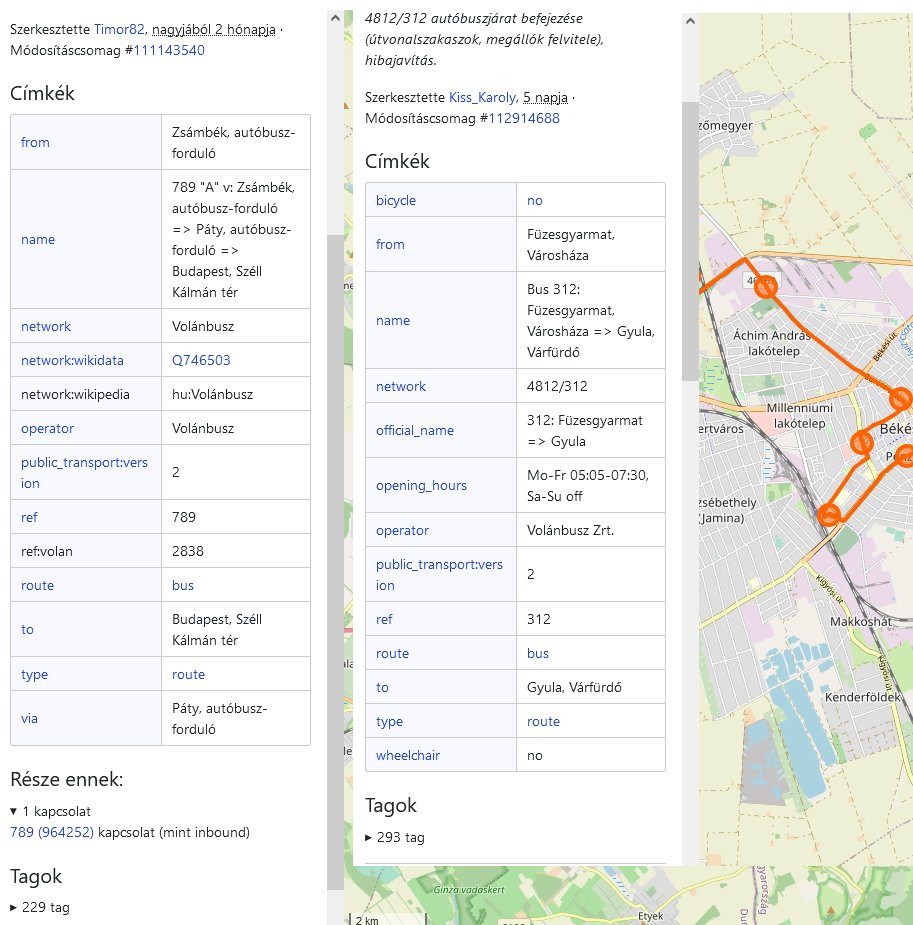Open the 789 (964252) relation link
The height and width of the screenshot is (925, 913).
(x=52, y=832)
